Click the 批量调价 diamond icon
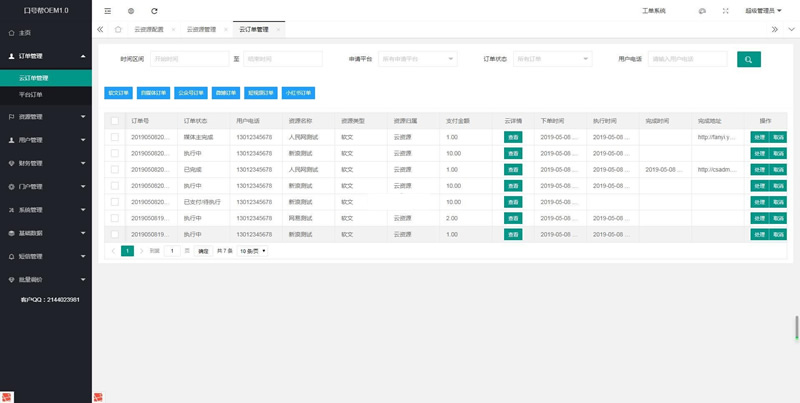Image resolution: width=800 pixels, height=403 pixels. pyautogui.click(x=11, y=280)
